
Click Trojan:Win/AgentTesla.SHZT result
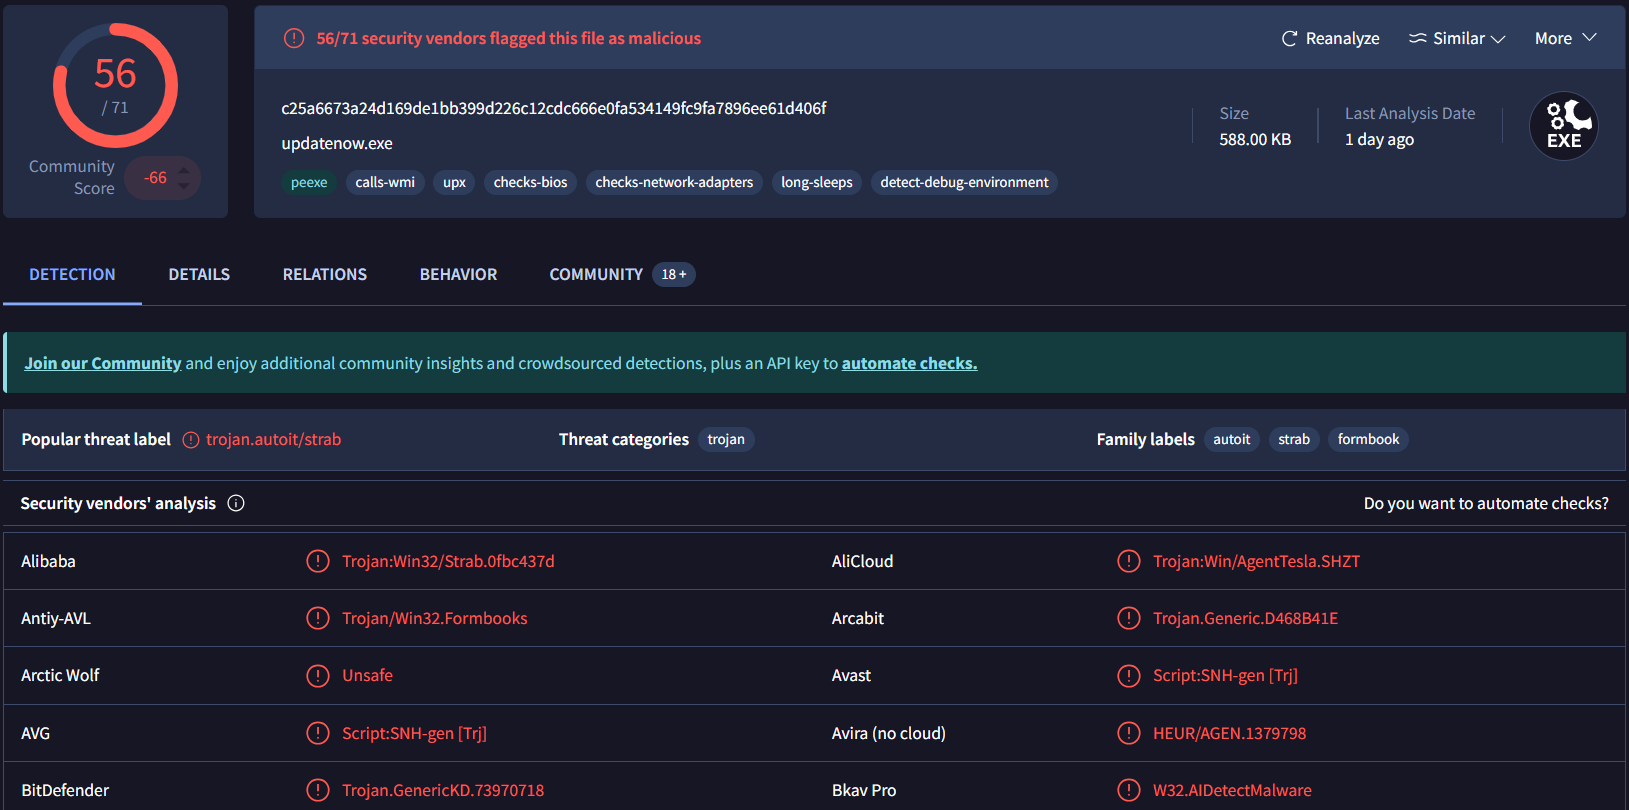pos(1256,561)
